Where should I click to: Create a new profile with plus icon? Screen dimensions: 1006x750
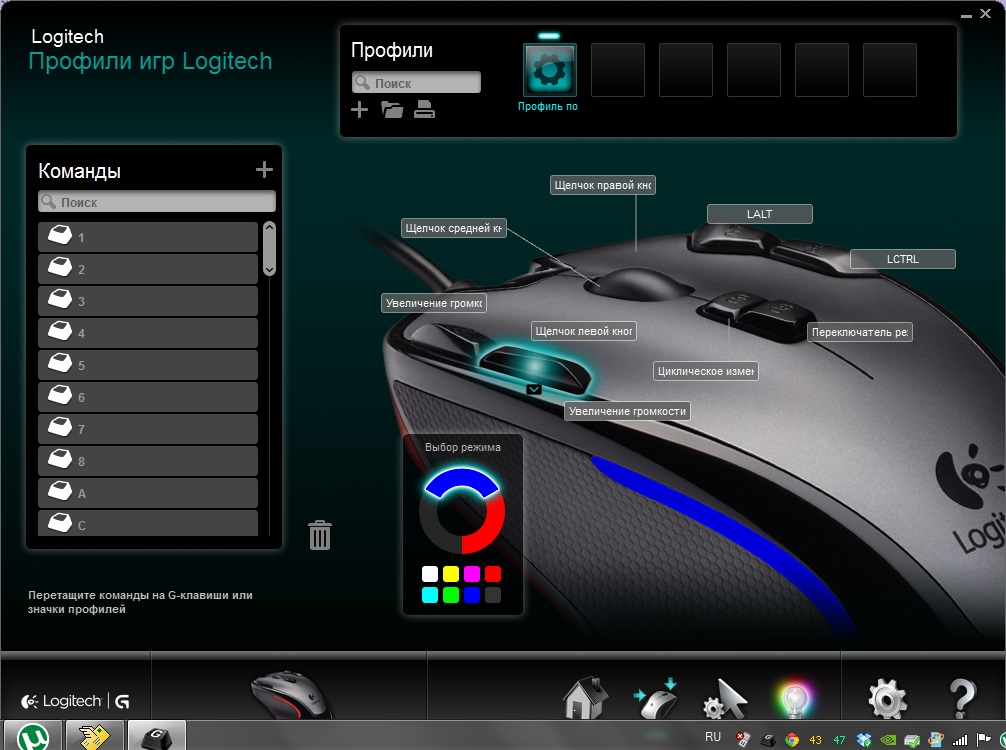pos(360,110)
